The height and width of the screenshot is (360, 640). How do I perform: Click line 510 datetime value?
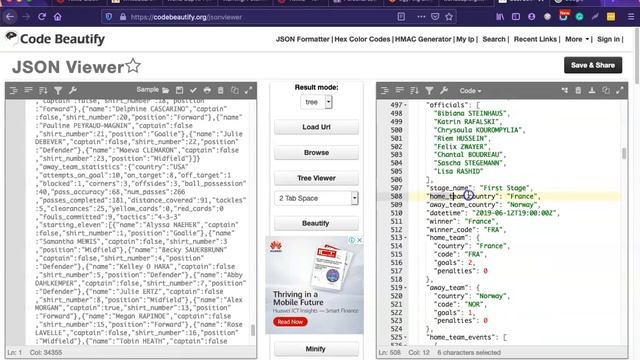515,213
